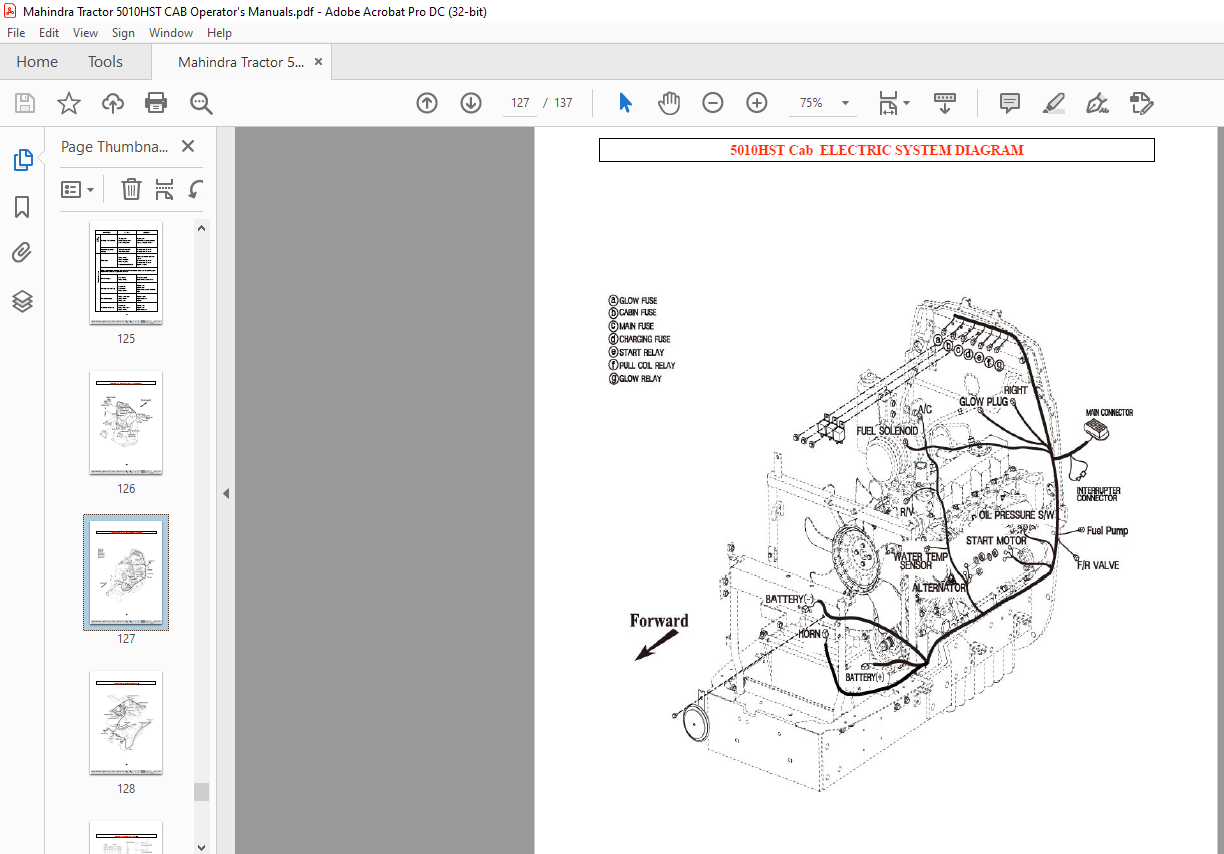This screenshot has width=1224, height=854.
Task: Add a comment note icon
Action: tap(1010, 103)
